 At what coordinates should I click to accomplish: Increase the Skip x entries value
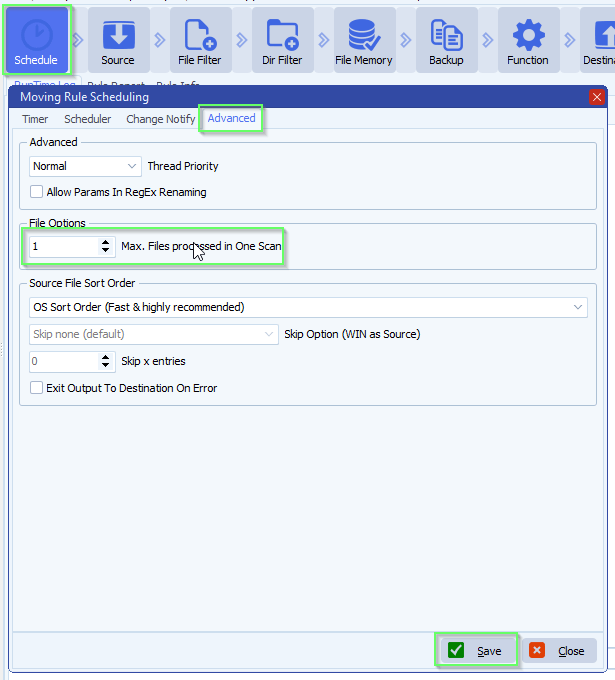[105, 357]
